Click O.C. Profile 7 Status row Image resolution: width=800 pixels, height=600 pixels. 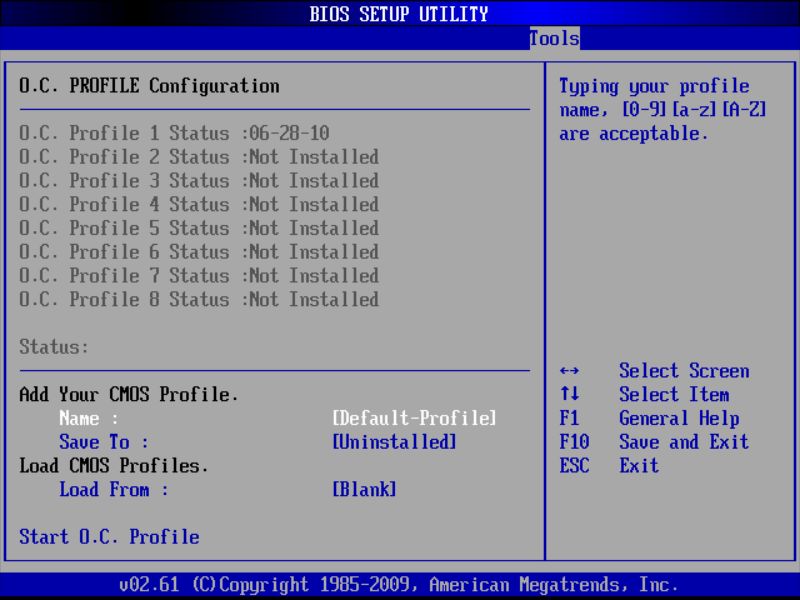pos(199,276)
